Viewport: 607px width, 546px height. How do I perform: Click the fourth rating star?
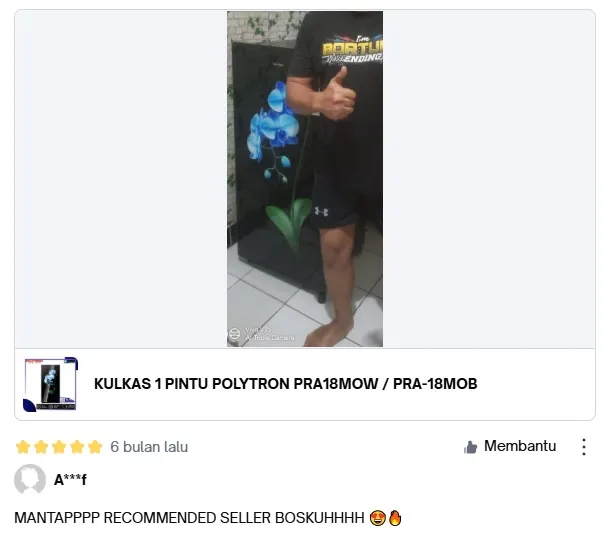coord(77,446)
